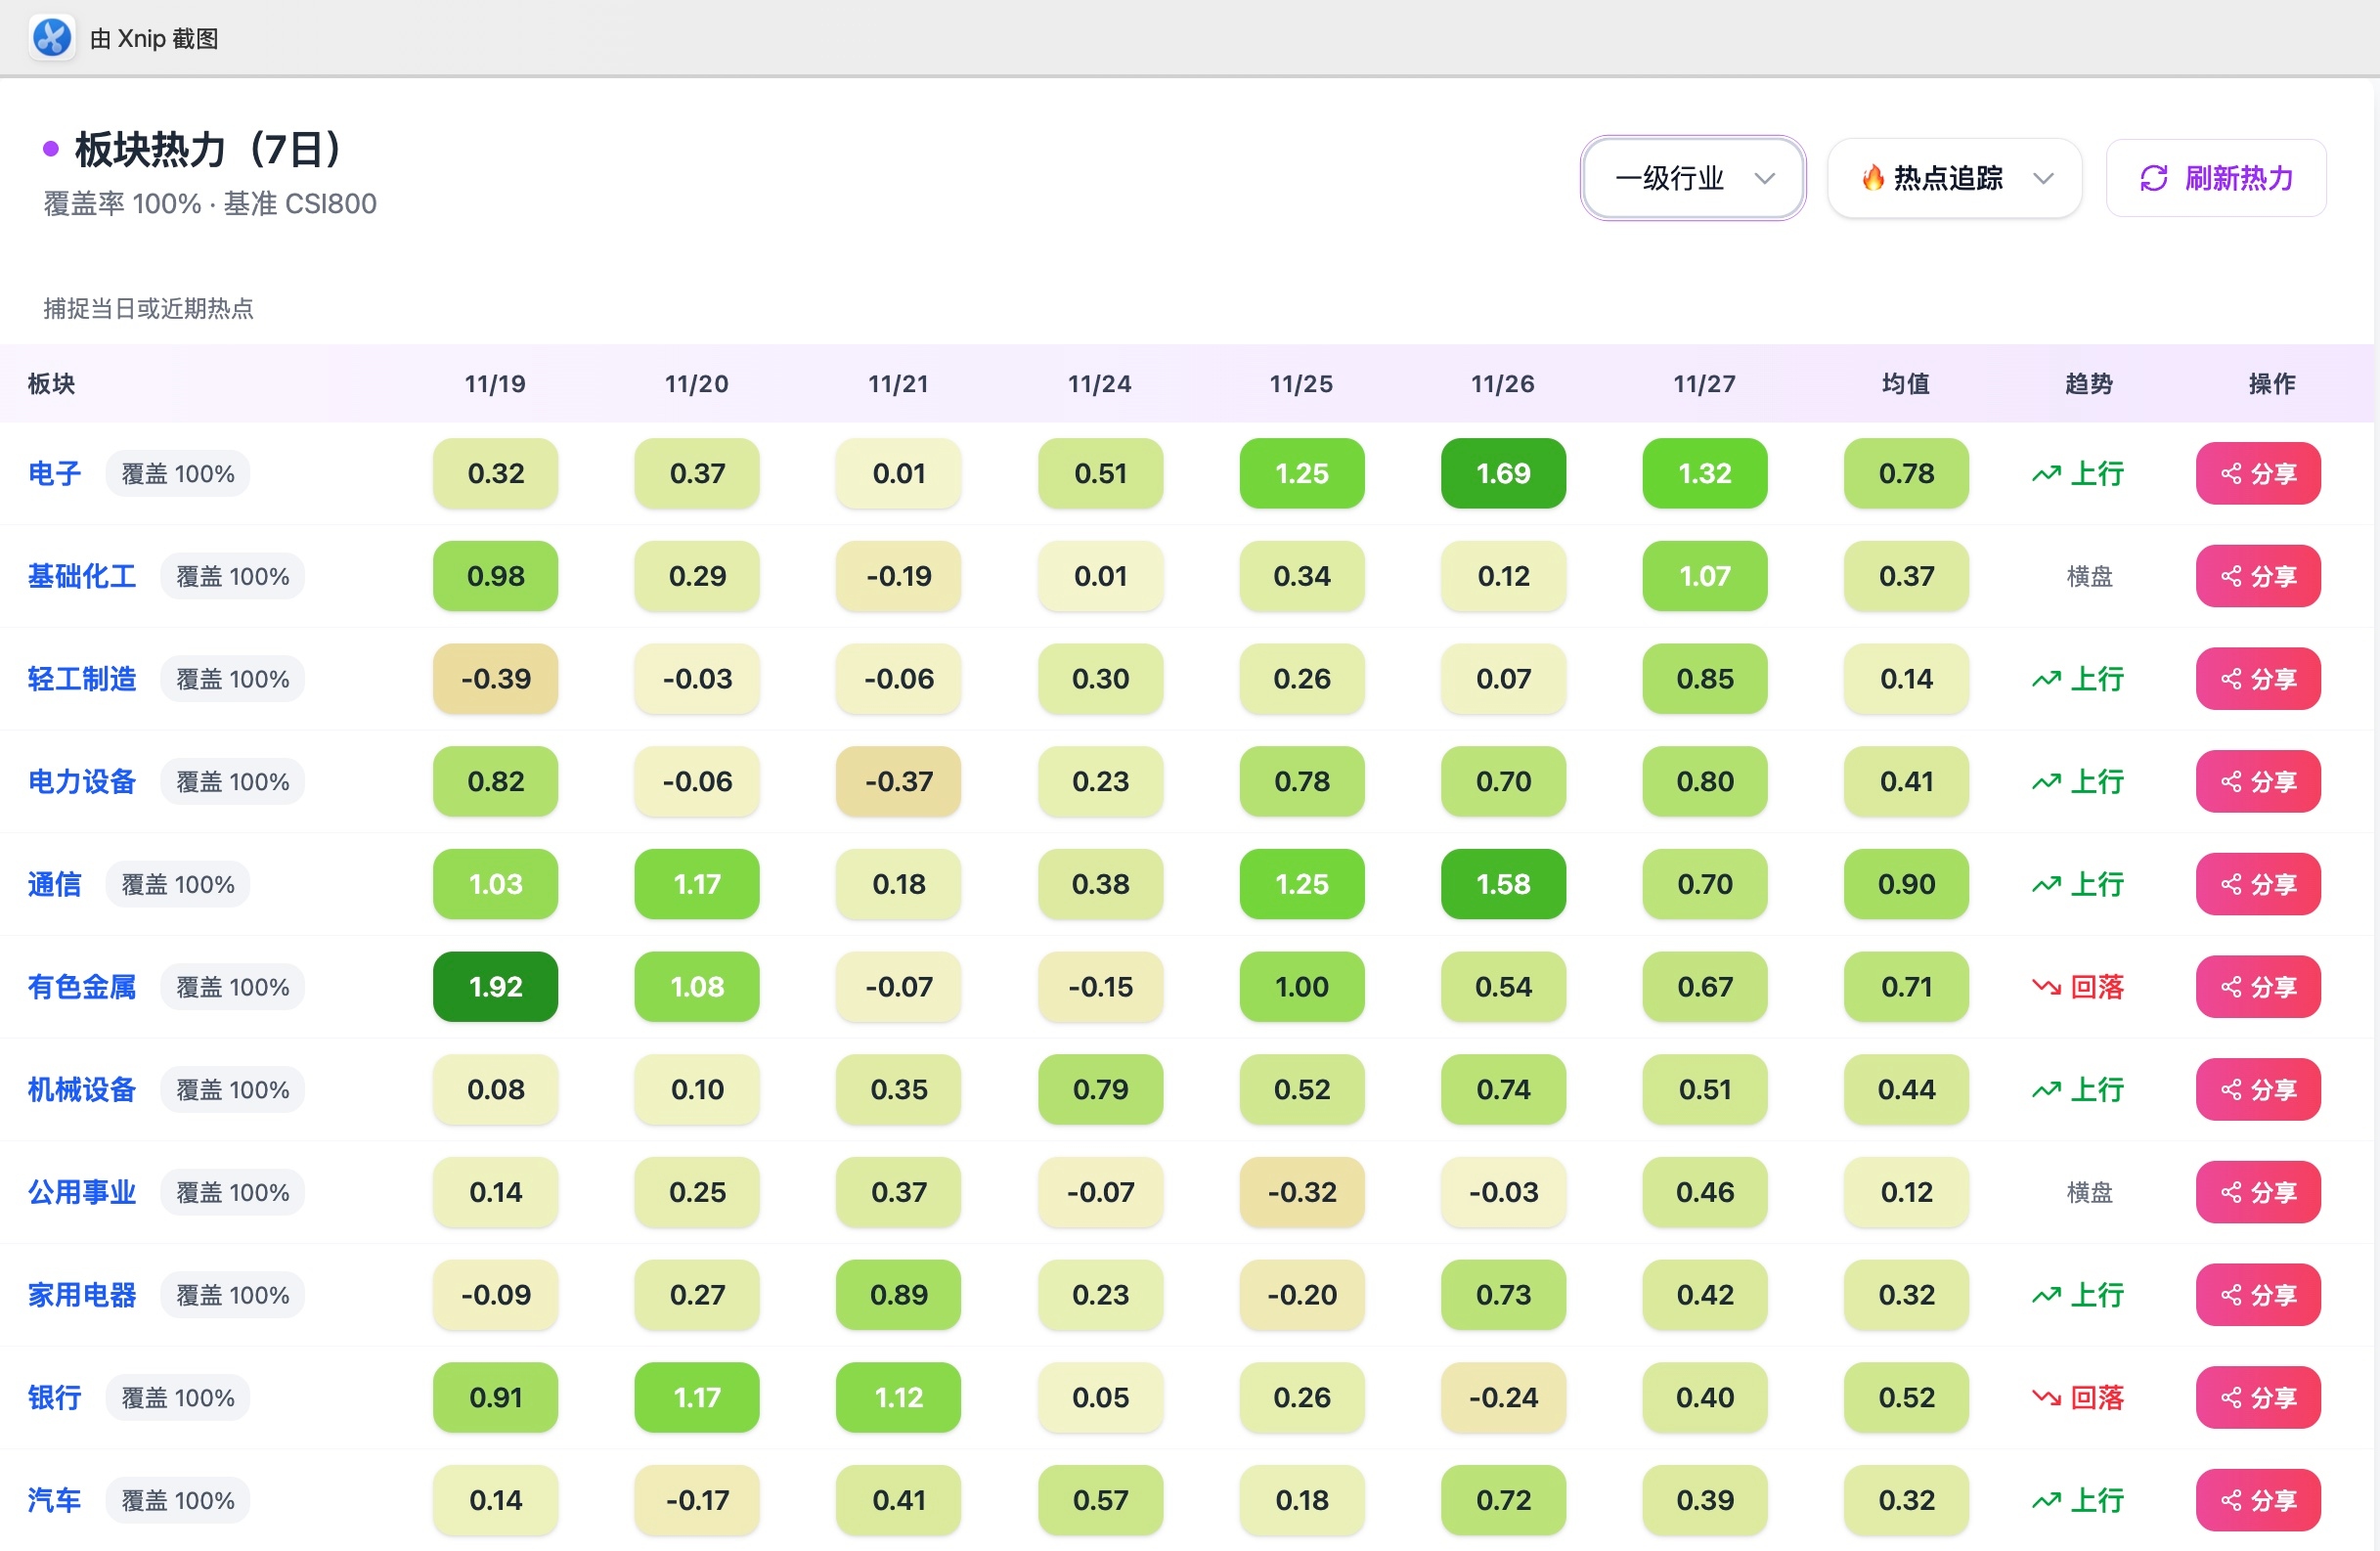Click the share button for 电子 row
Viewport: 2380px width, 1551px height.
point(2257,473)
